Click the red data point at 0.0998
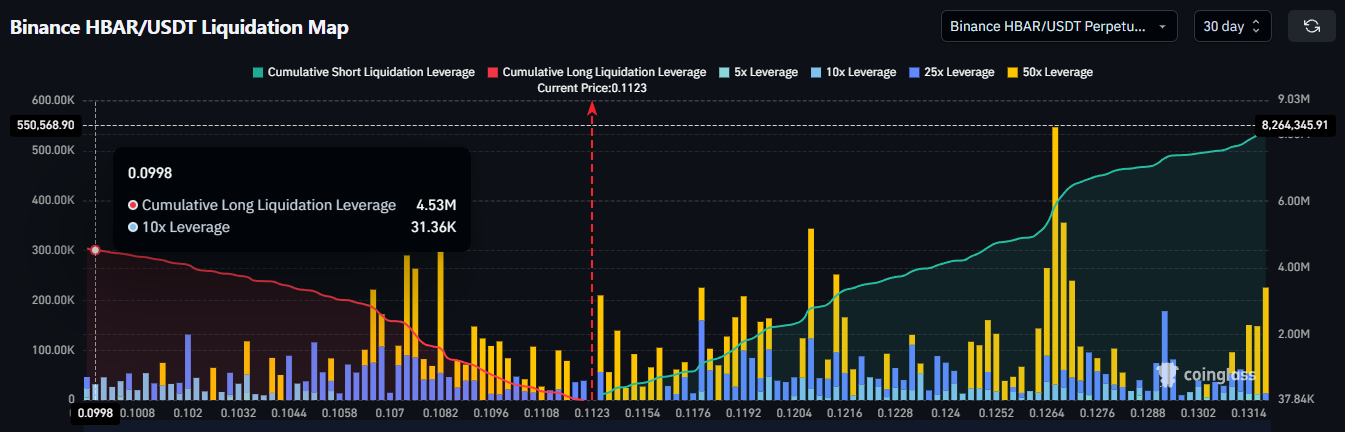Image resolution: width=1345 pixels, height=432 pixels. [95, 250]
